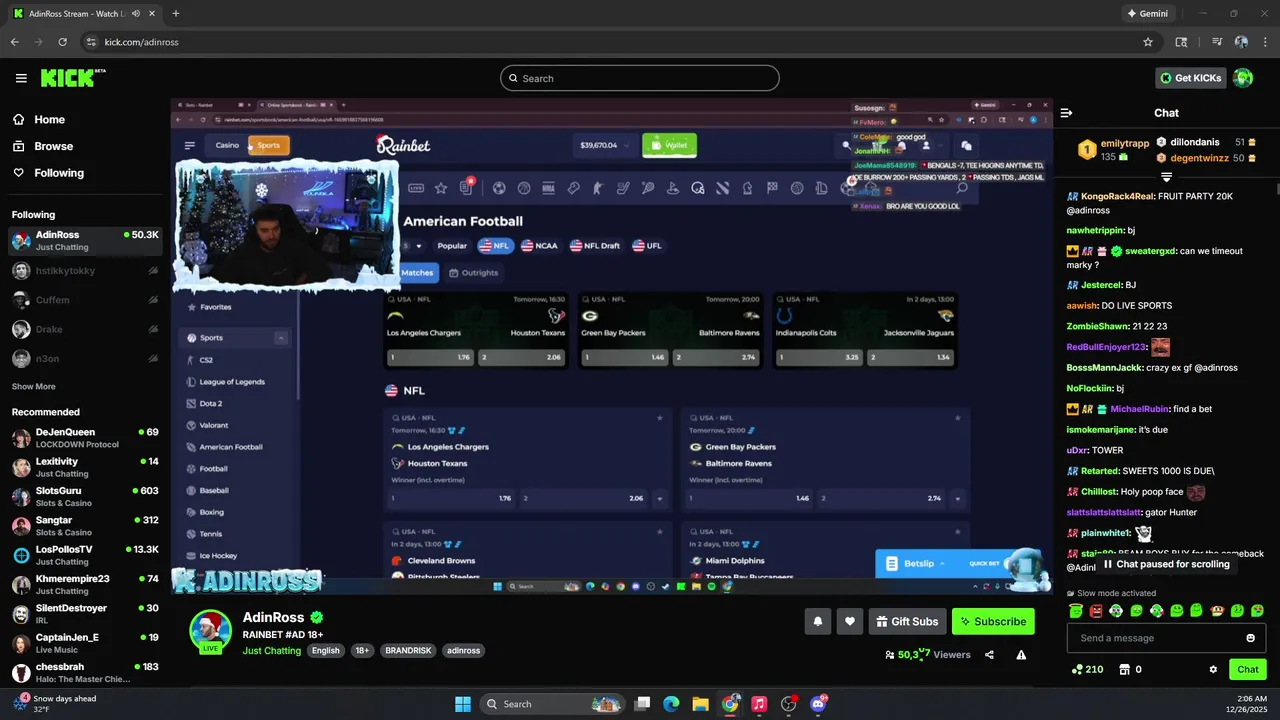Open Browse in the sidebar
This screenshot has width=1280, height=720.
pyautogui.click(x=53, y=146)
